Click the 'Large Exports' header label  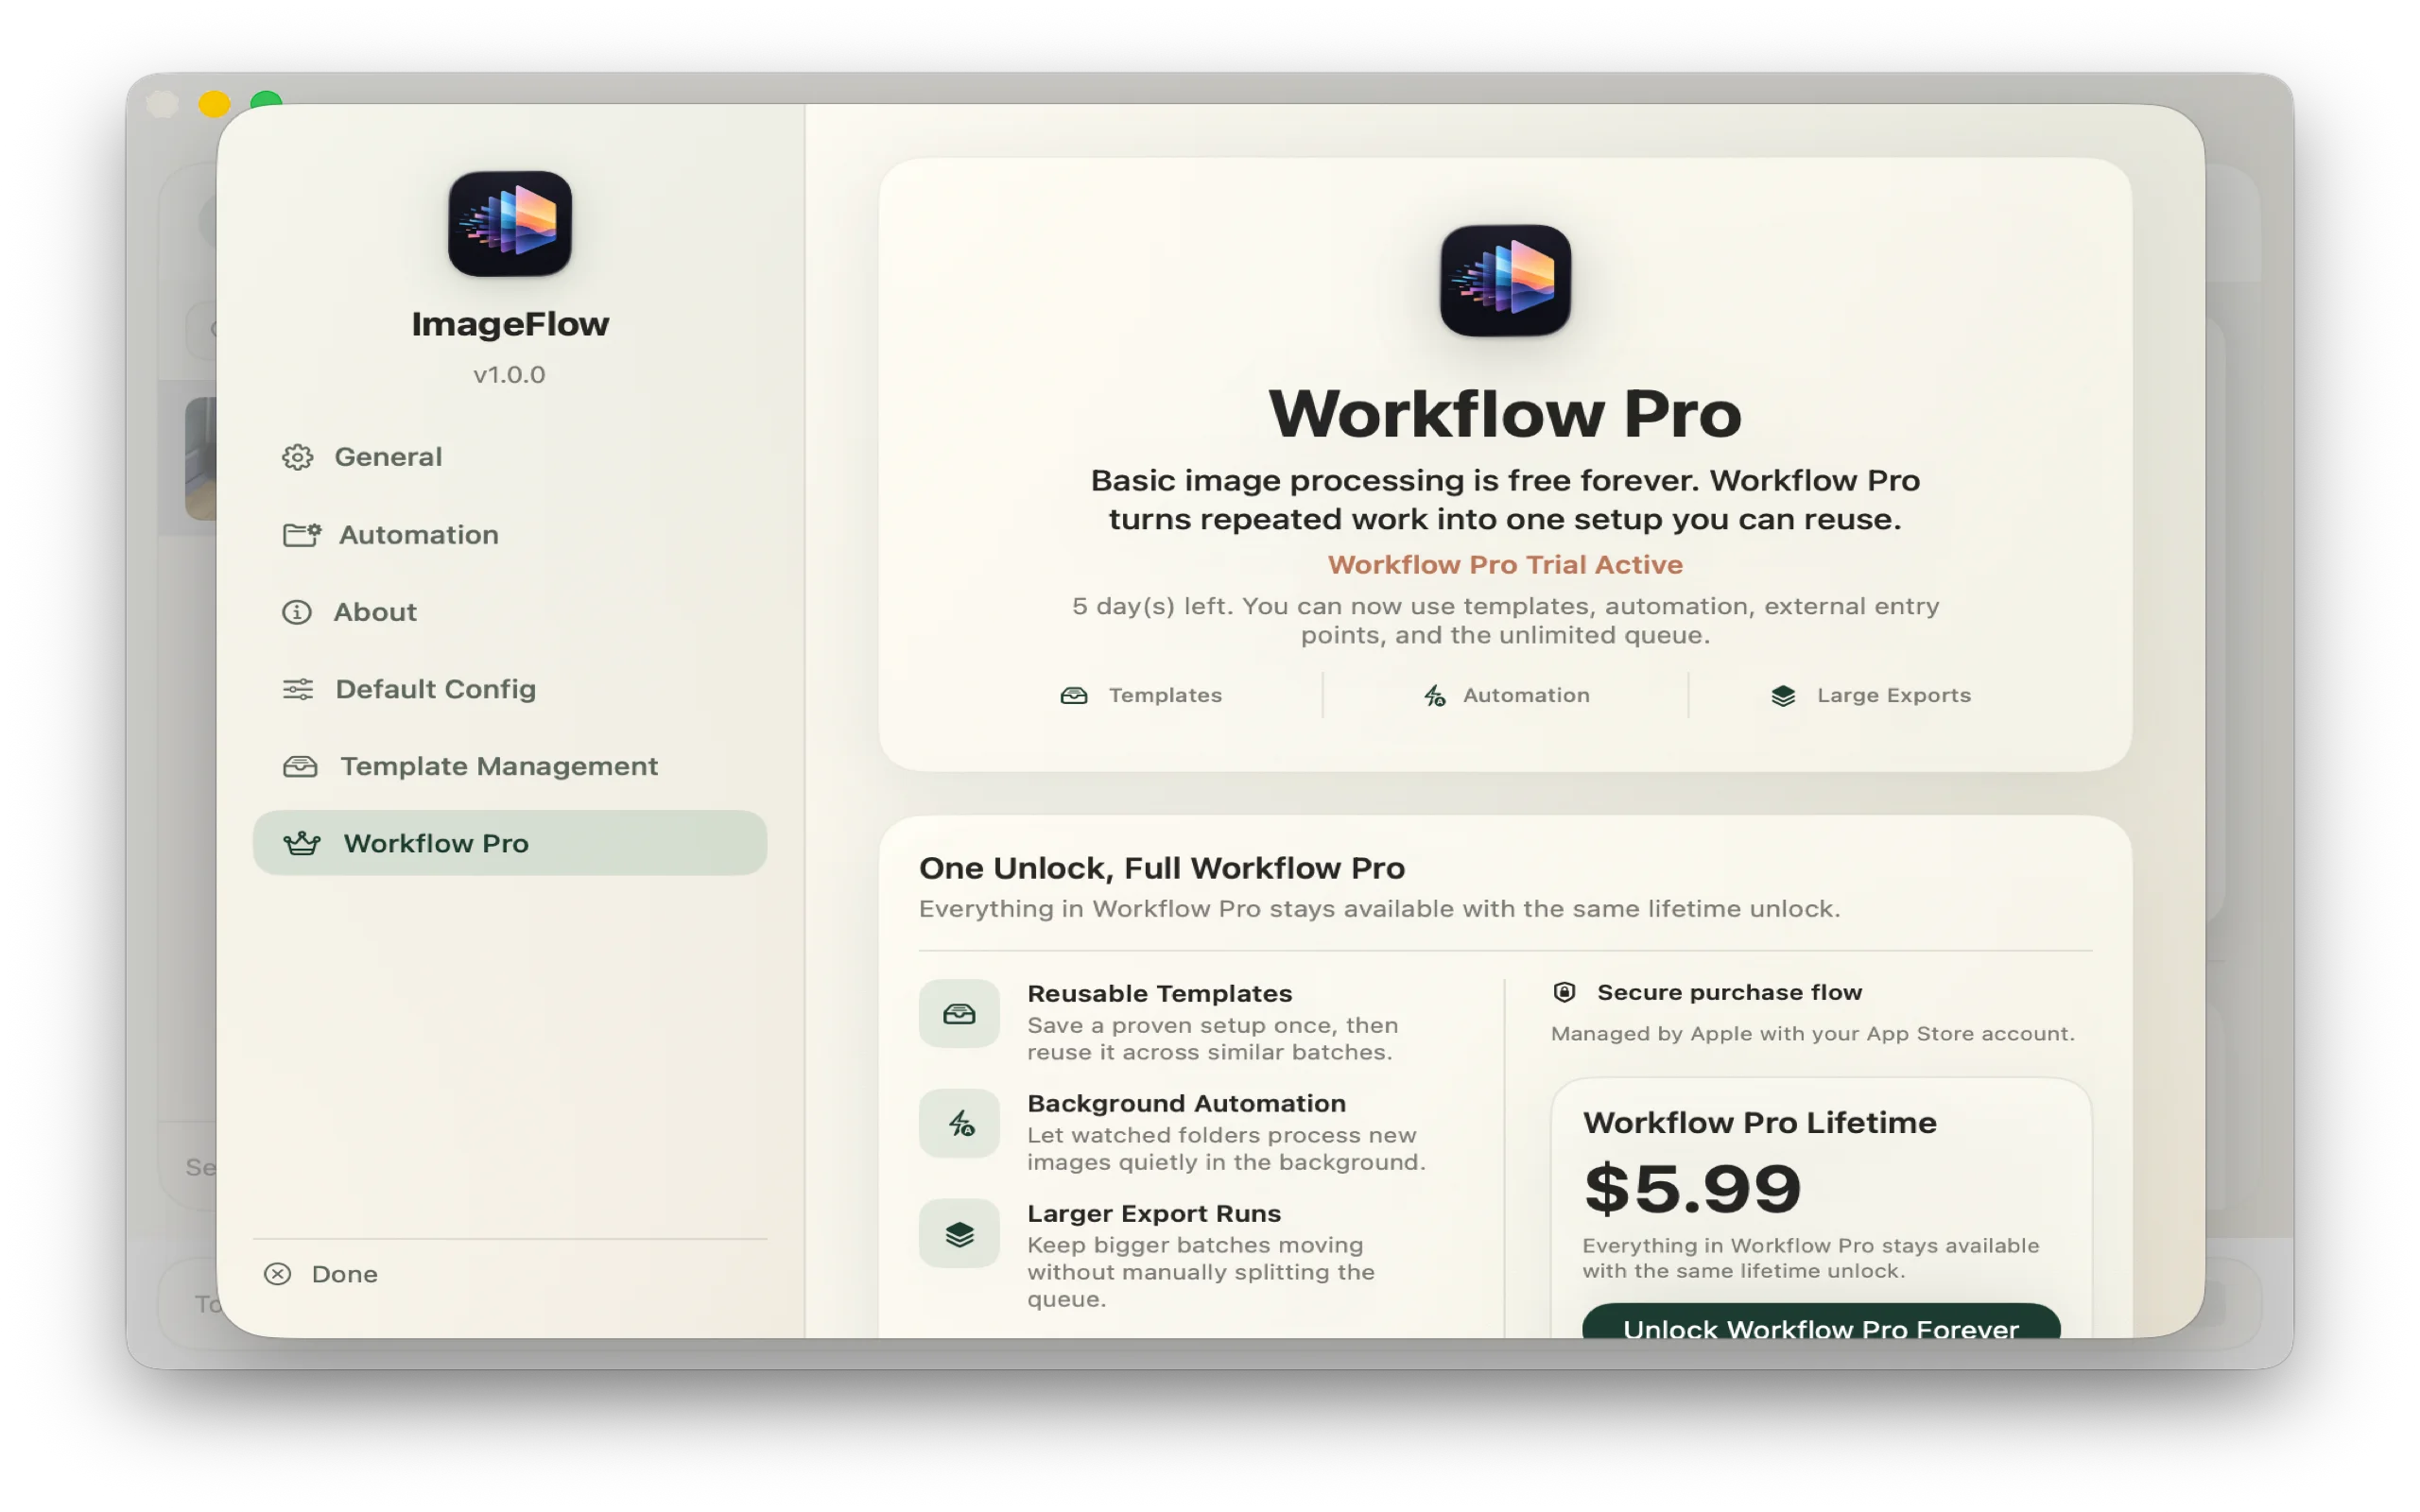point(1894,696)
